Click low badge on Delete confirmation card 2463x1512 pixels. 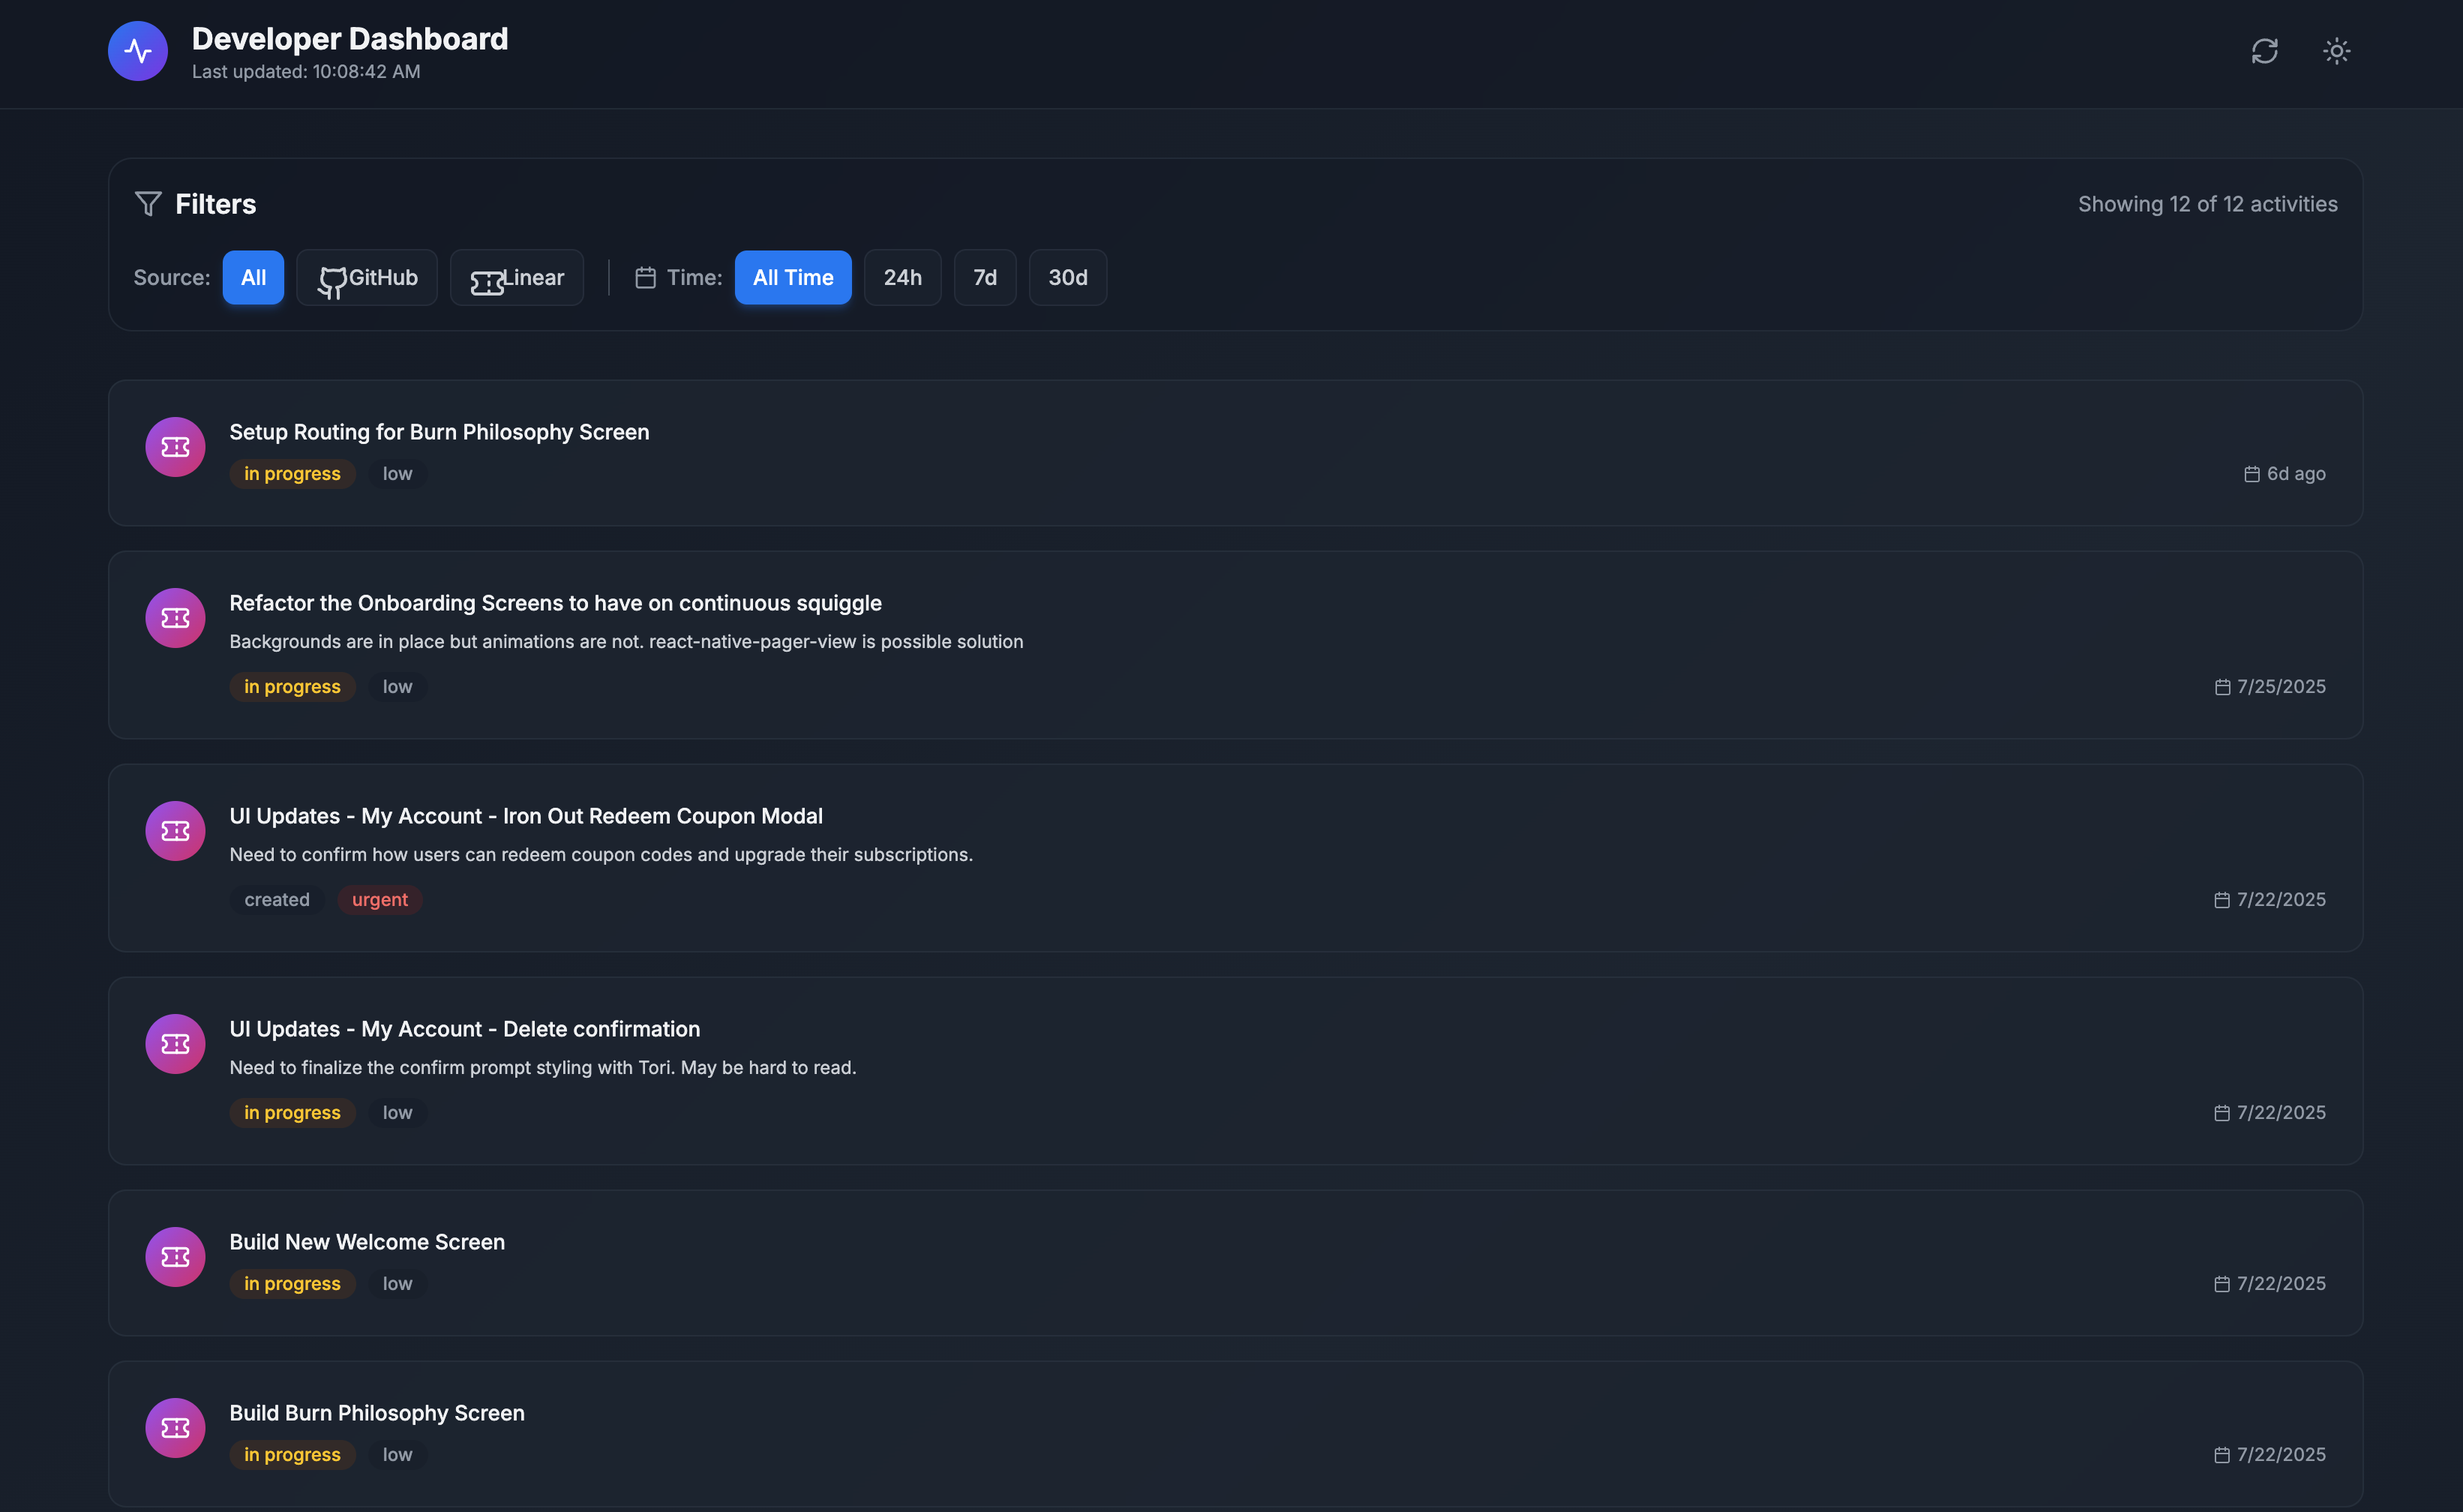[397, 1113]
